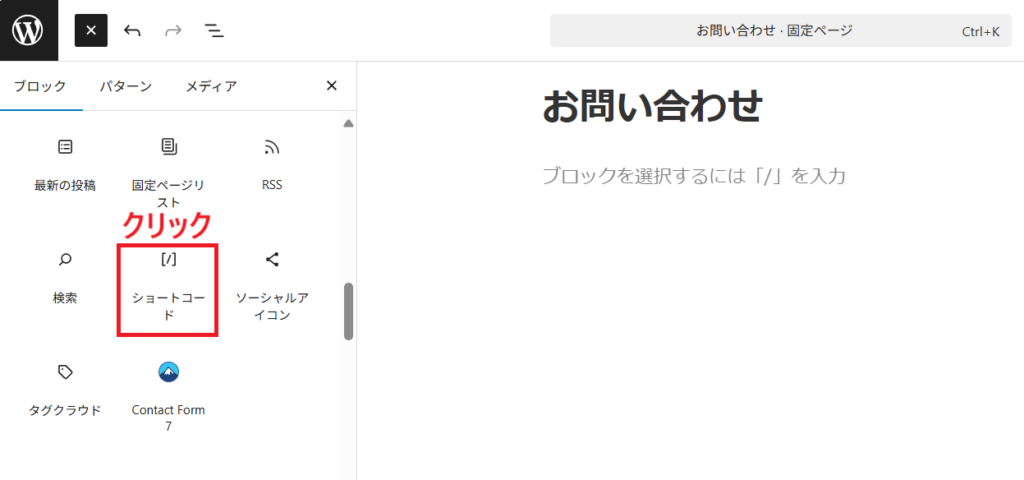
Task: Click the undo arrow icon
Action: 132,30
